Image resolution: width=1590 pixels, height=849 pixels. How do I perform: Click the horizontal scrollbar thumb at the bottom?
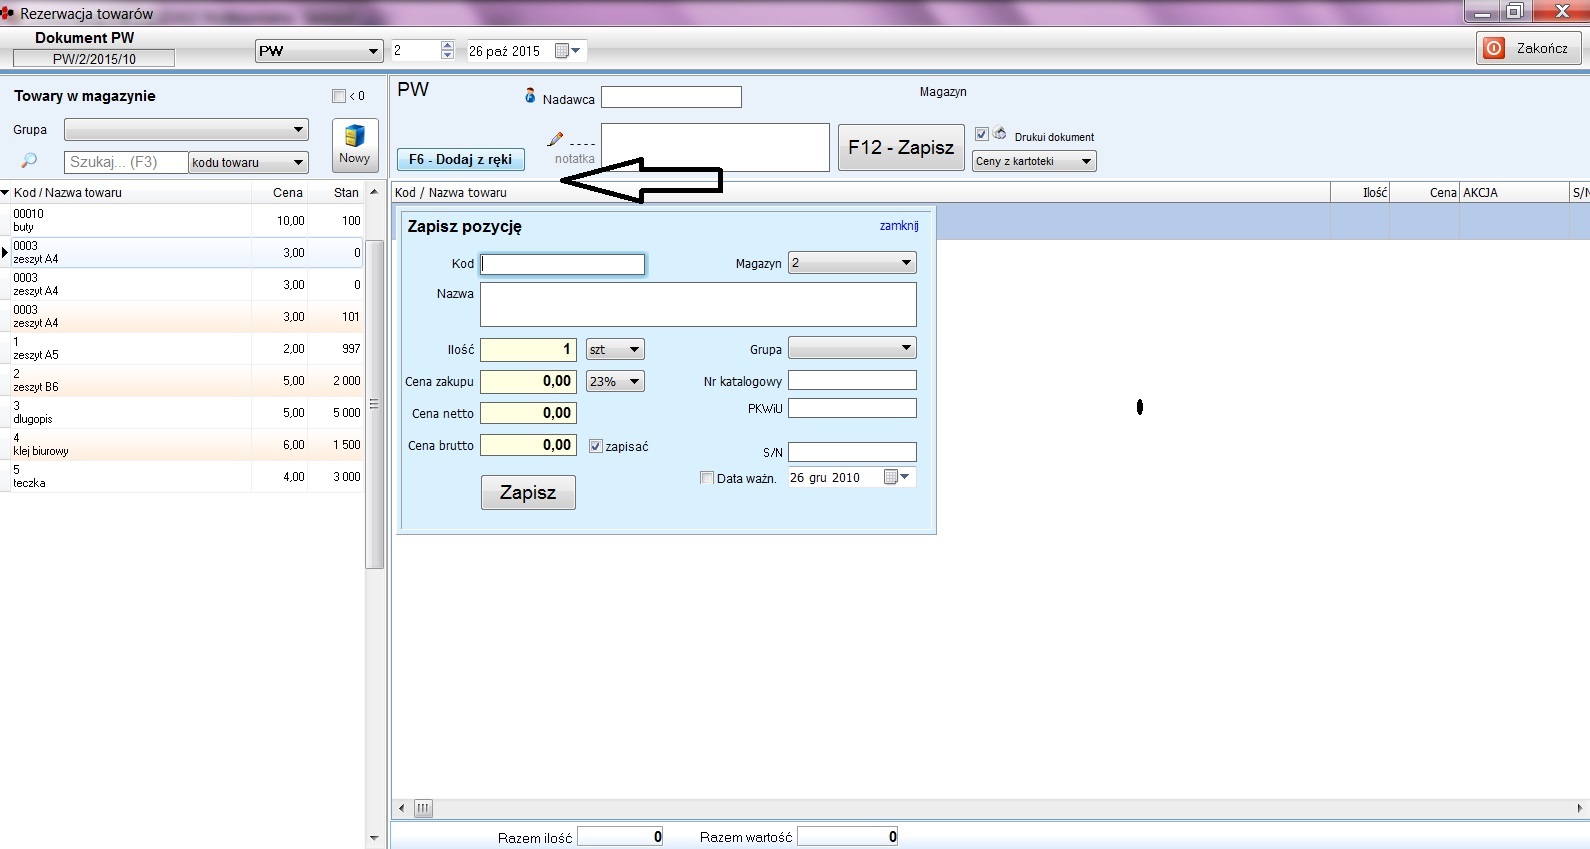tap(423, 808)
